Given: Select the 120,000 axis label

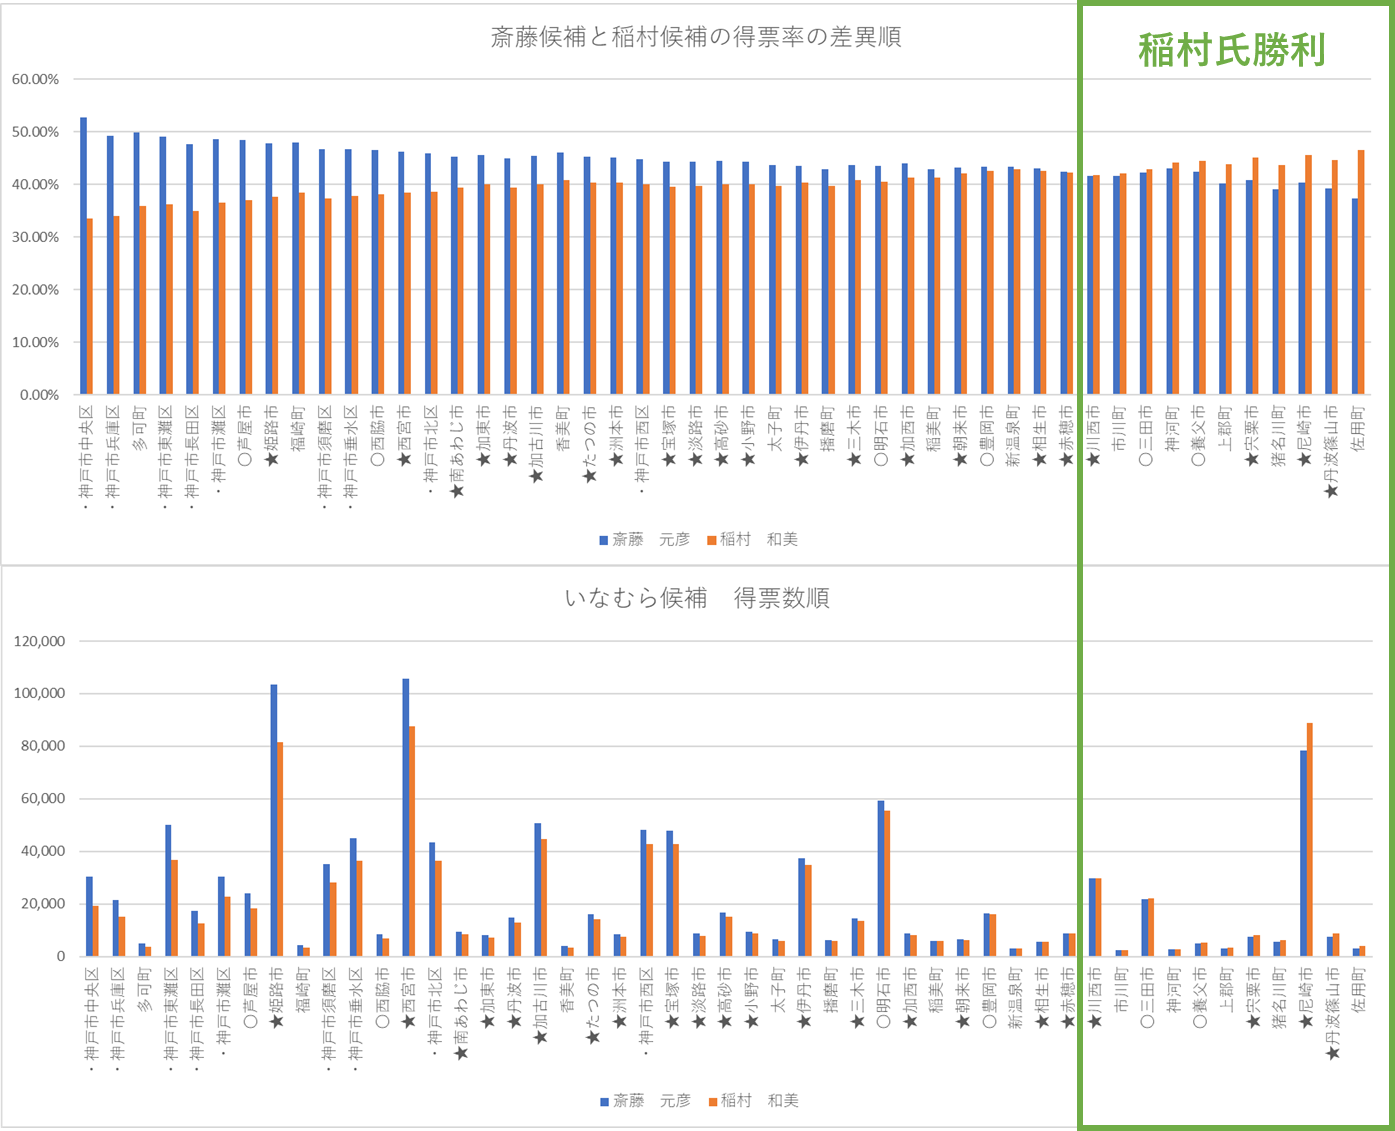Looking at the screenshot, I should [41, 641].
